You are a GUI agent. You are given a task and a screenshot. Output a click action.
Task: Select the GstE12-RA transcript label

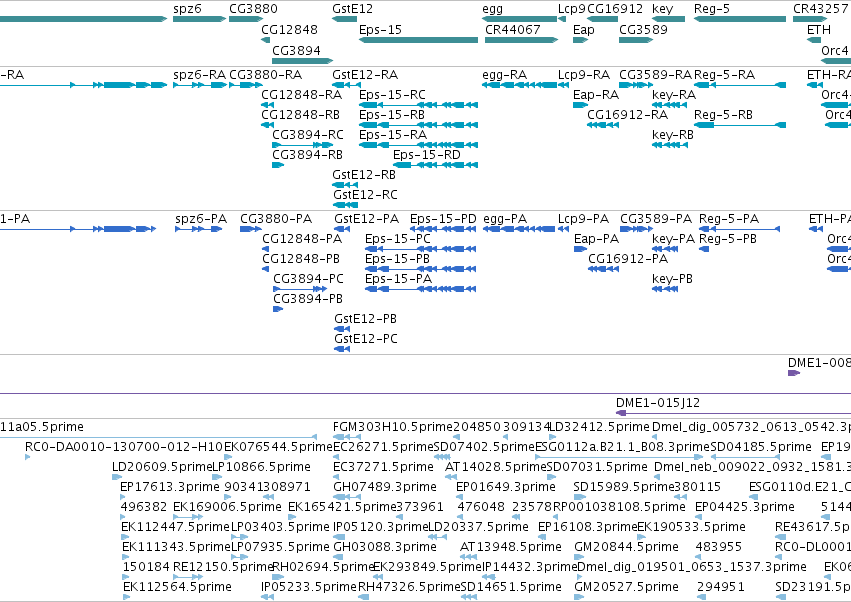point(365,74)
